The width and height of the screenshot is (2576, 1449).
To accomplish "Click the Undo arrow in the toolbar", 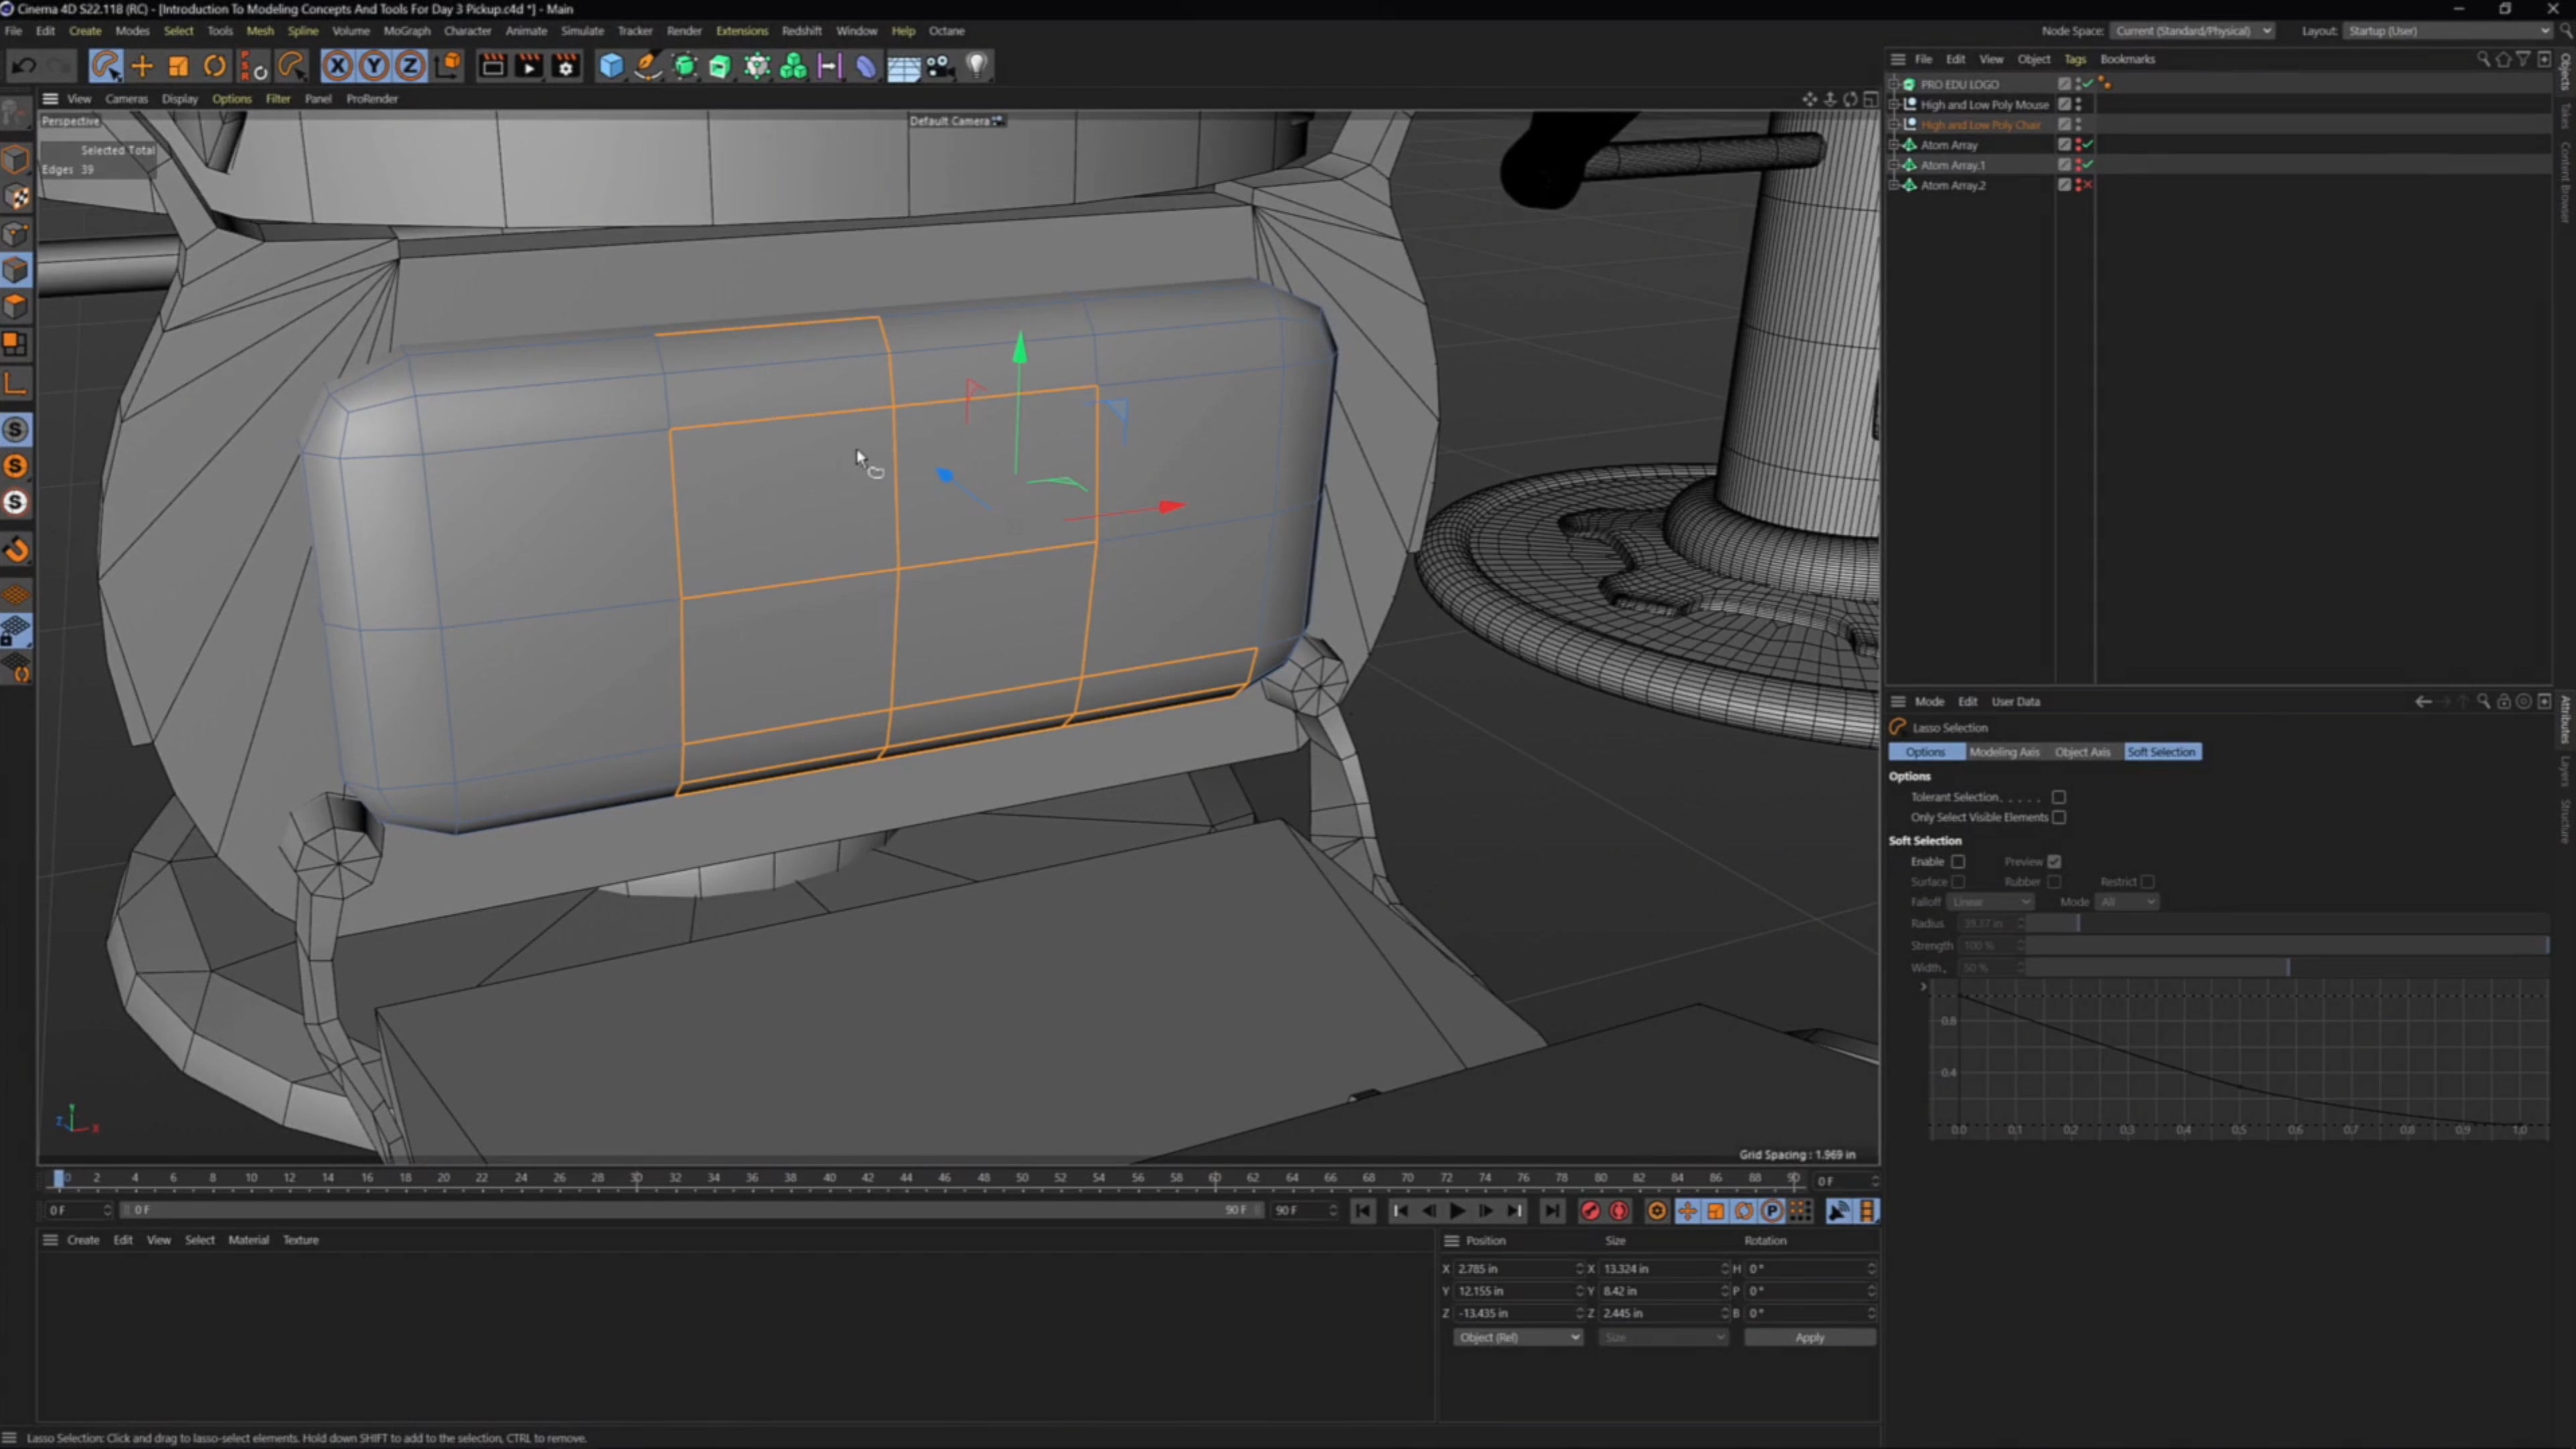I will coord(25,66).
